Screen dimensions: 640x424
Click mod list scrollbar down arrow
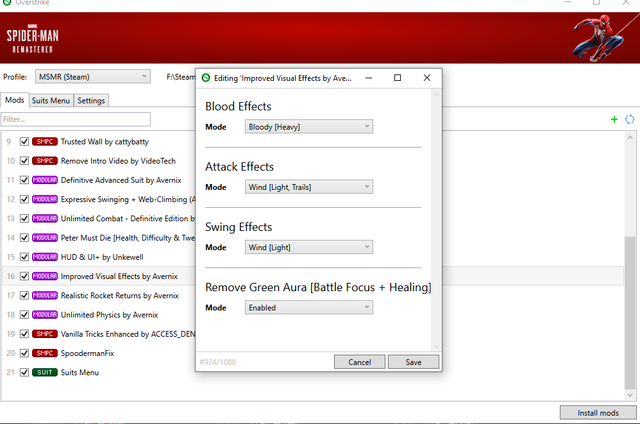pyautogui.click(x=630, y=395)
